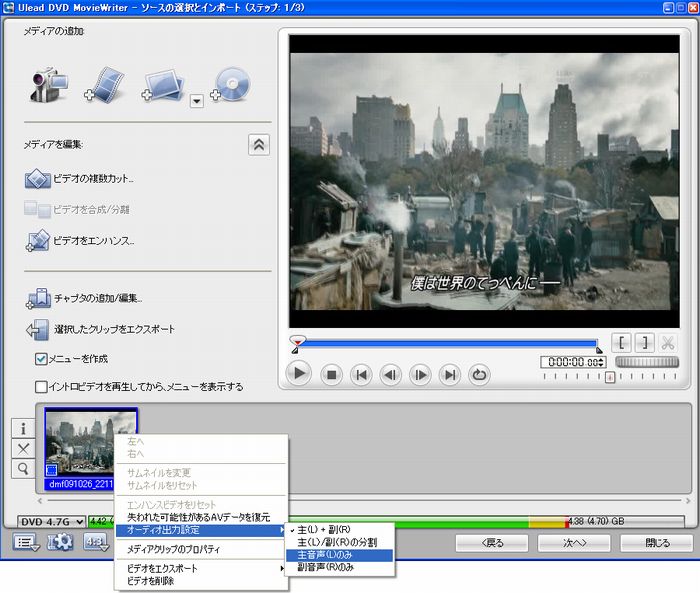Click the magnifier zoom icon beside the clip list
The image size is (700, 593).
23,468
